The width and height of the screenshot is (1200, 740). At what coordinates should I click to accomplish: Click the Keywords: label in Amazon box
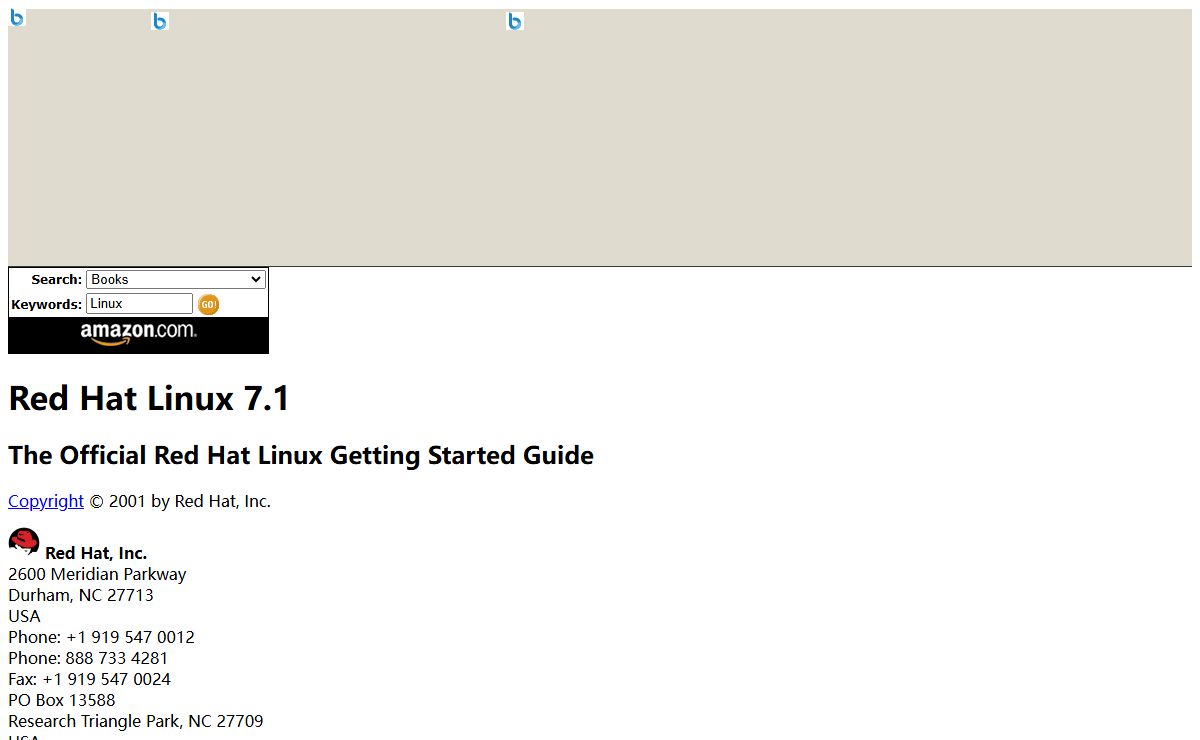tap(47, 304)
